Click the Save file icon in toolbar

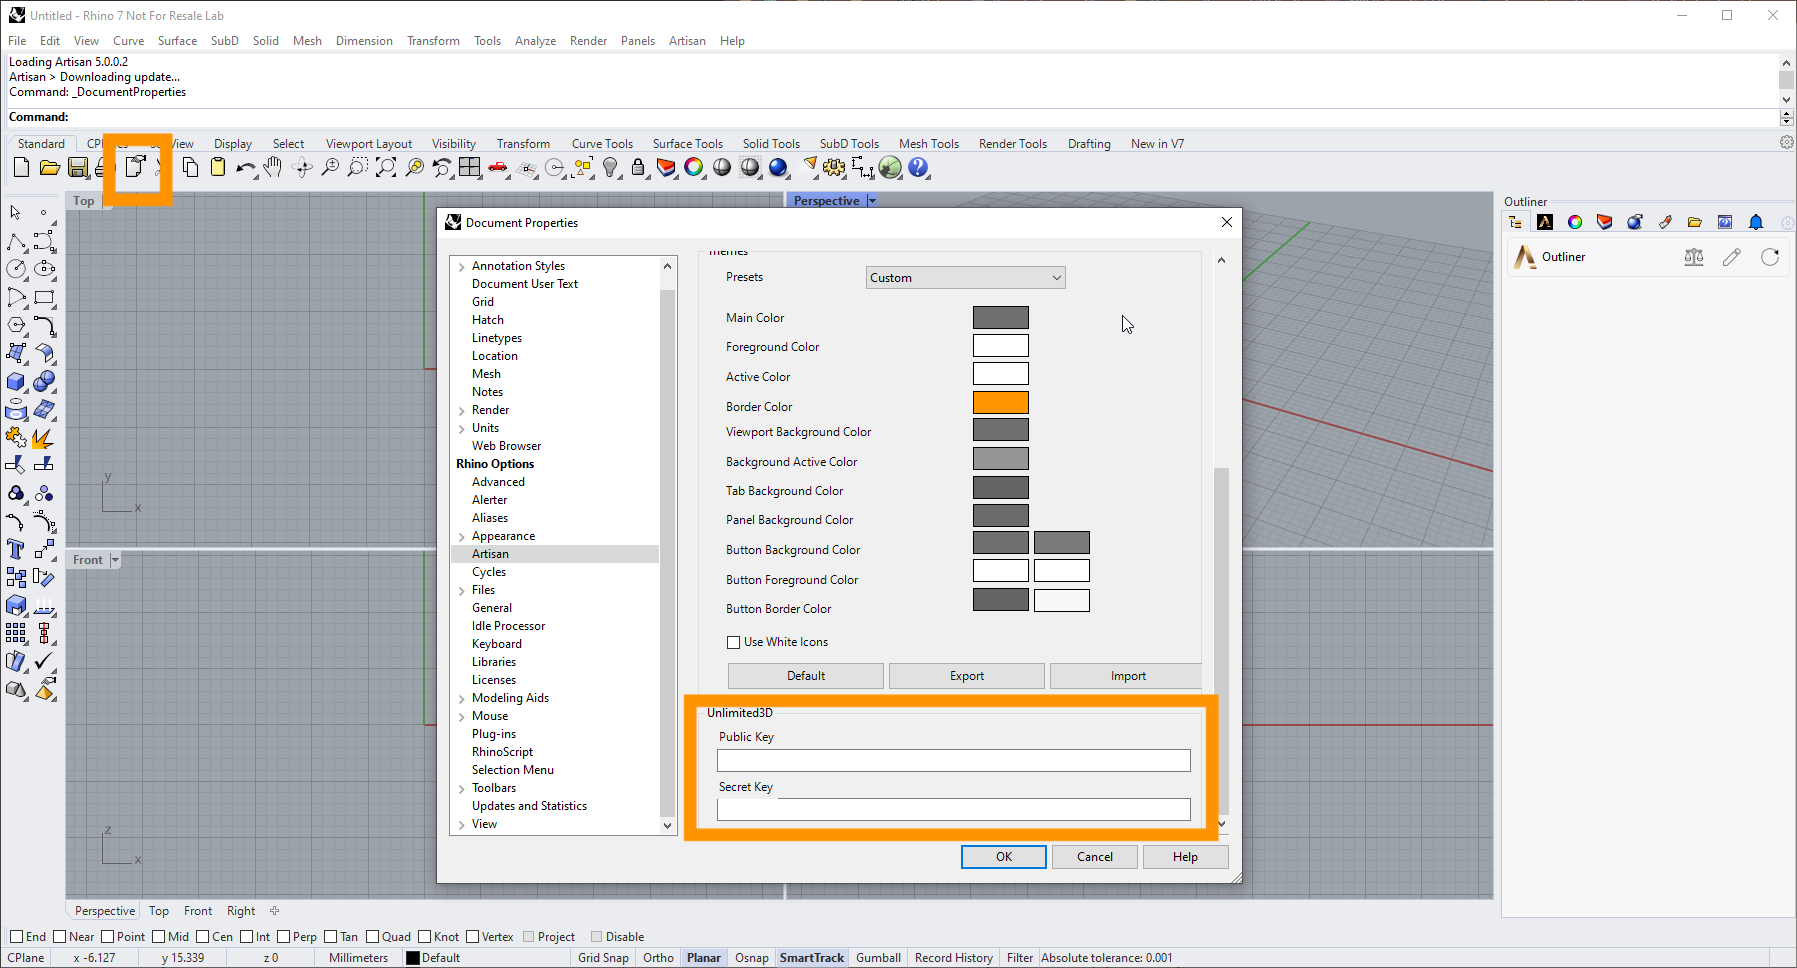coord(77,168)
